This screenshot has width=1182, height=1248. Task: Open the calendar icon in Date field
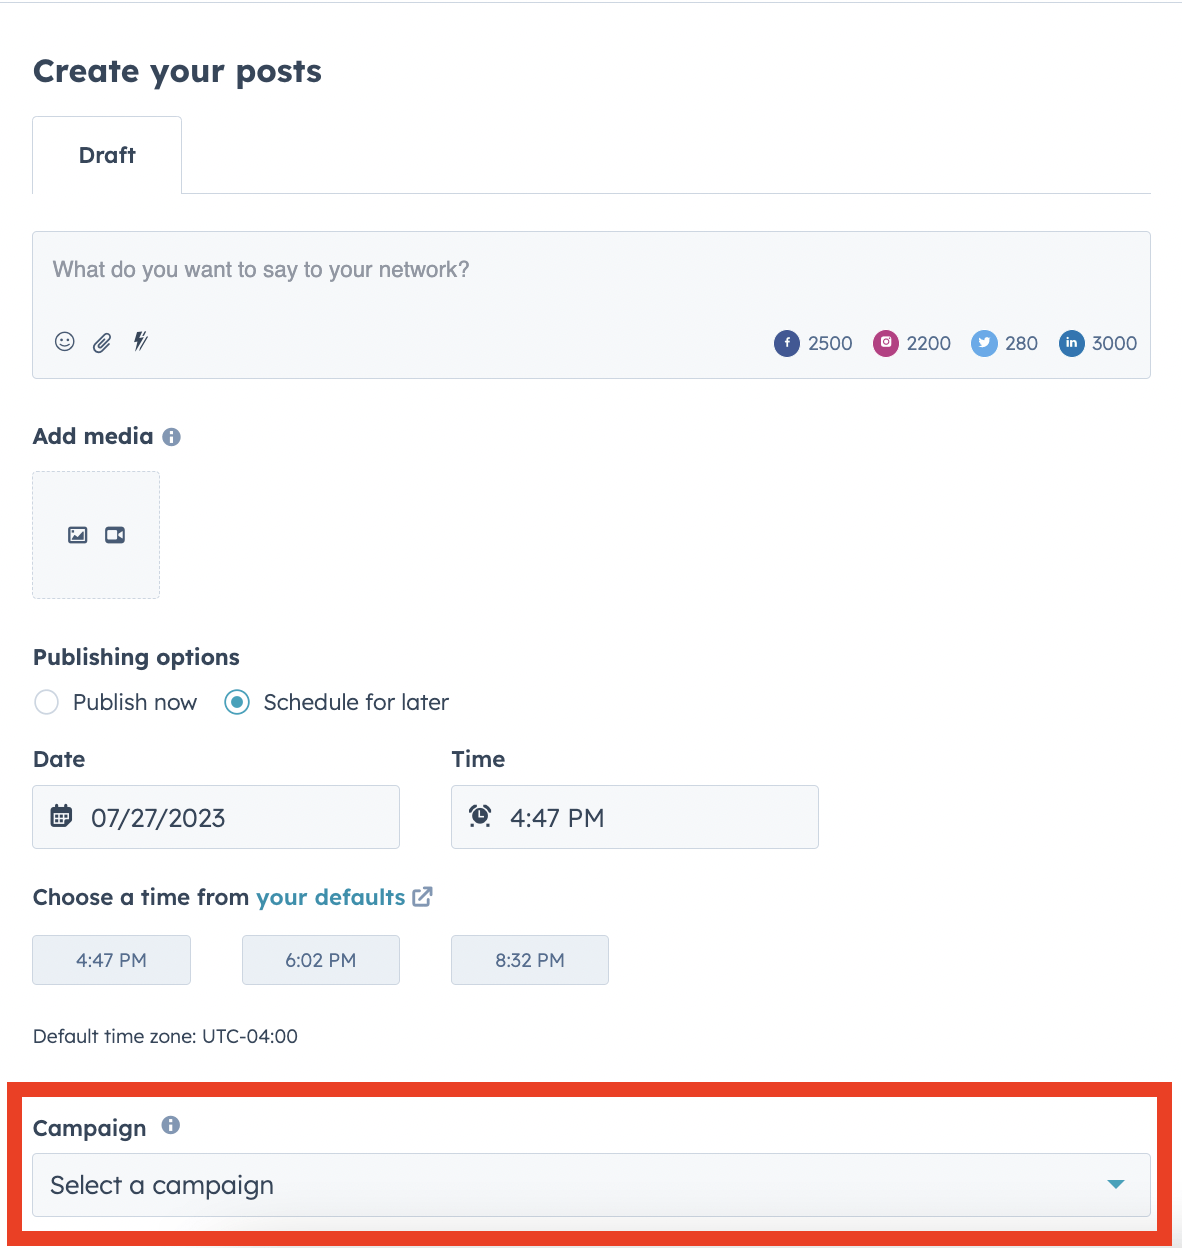(60, 816)
